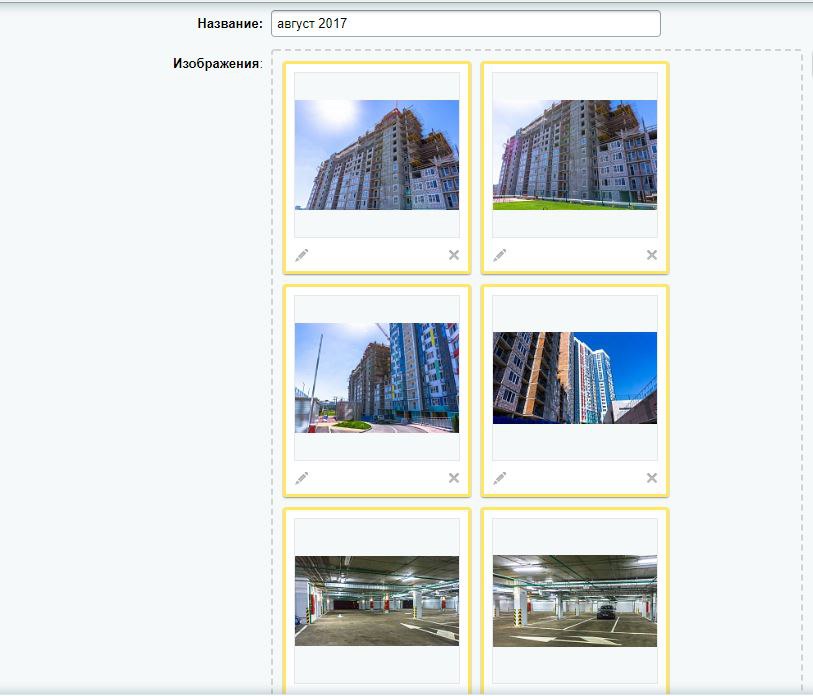The image size is (813, 696).
Task: Edit the sunlit construction building photo via pencil
Action: 301,255
